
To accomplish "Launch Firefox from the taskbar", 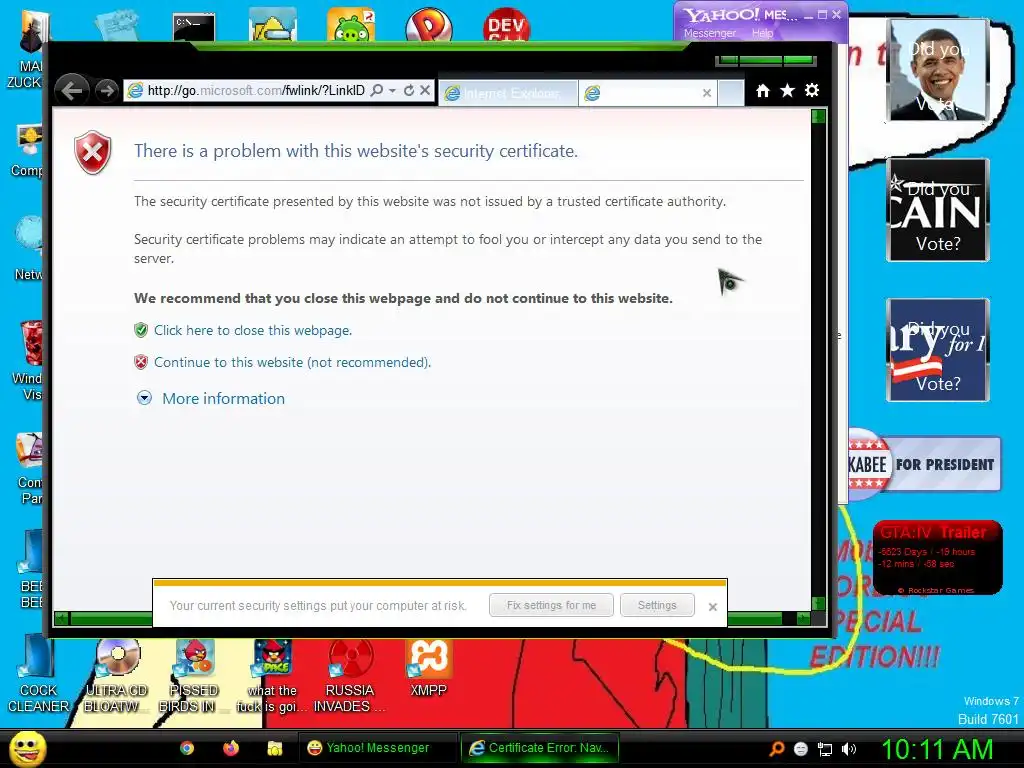I will point(231,748).
